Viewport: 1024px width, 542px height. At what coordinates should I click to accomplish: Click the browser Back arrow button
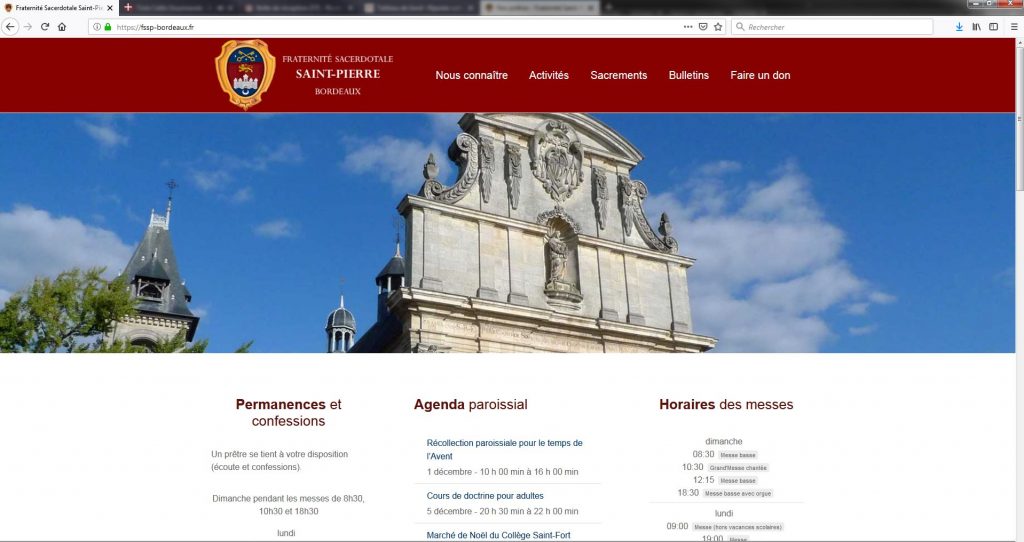tap(11, 27)
